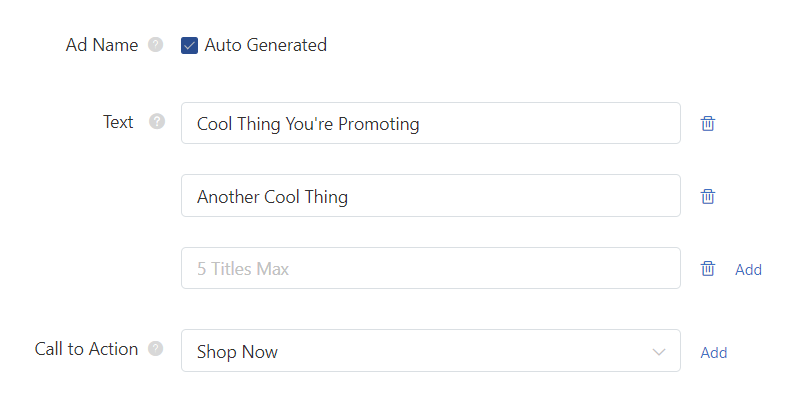The height and width of the screenshot is (414, 800).
Task: Click the help icon beside Text label
Action: (x=157, y=121)
